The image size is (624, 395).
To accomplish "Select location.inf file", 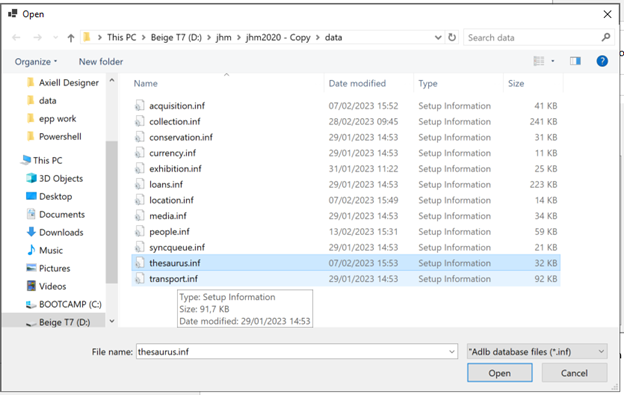I will pos(345,200).
